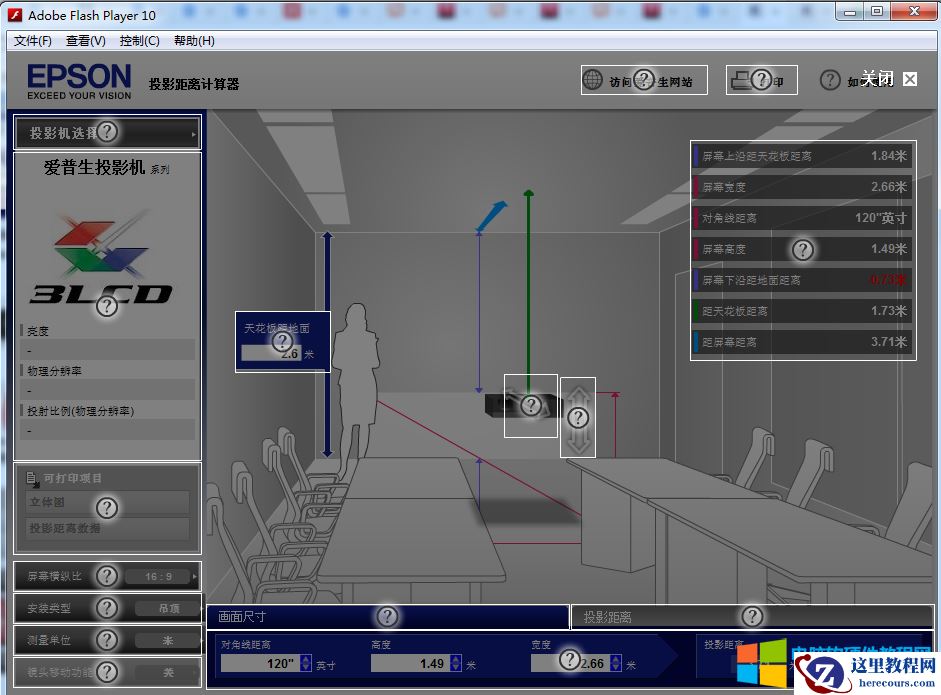Open help for 测量单位 setting
The image size is (941, 695).
107,640
